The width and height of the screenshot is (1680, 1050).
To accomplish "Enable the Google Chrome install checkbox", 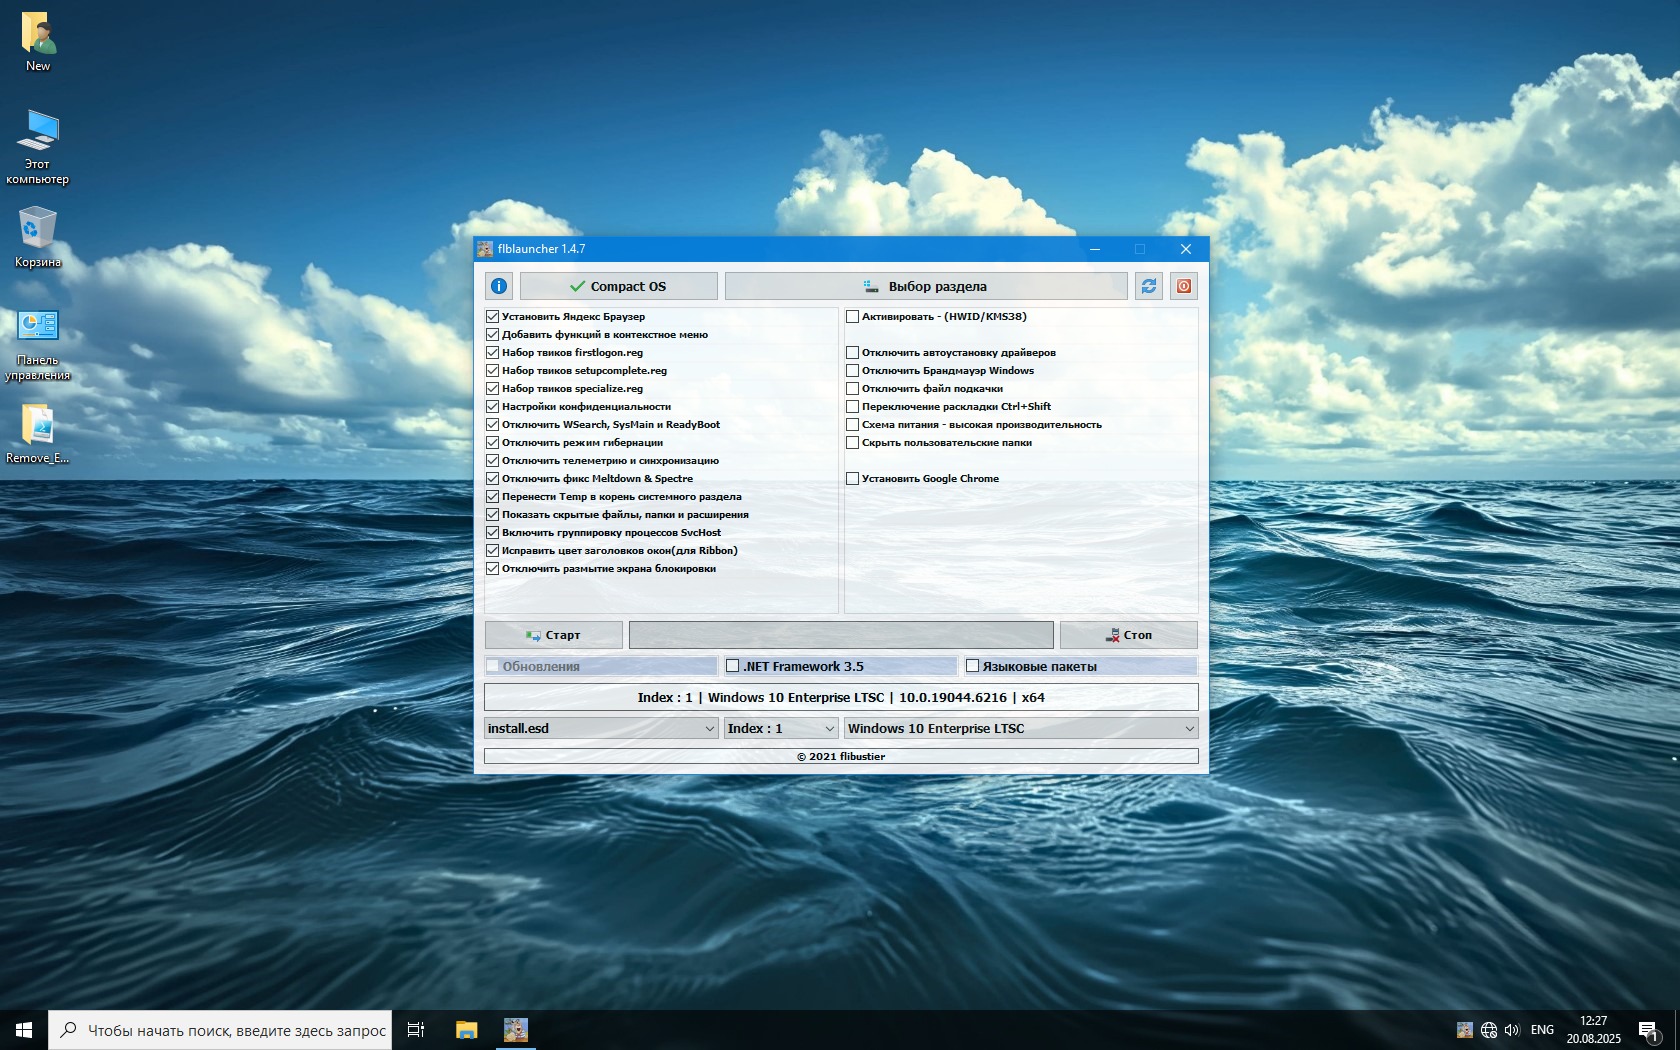I will pyautogui.click(x=852, y=479).
